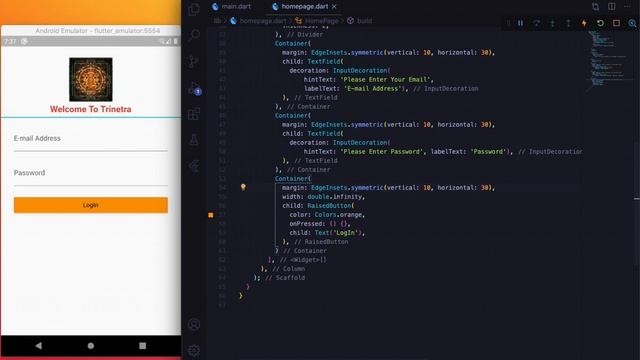Tap the Android back navigation button
Screen dimensions: 640x360
pyautogui.click(x=39, y=346)
